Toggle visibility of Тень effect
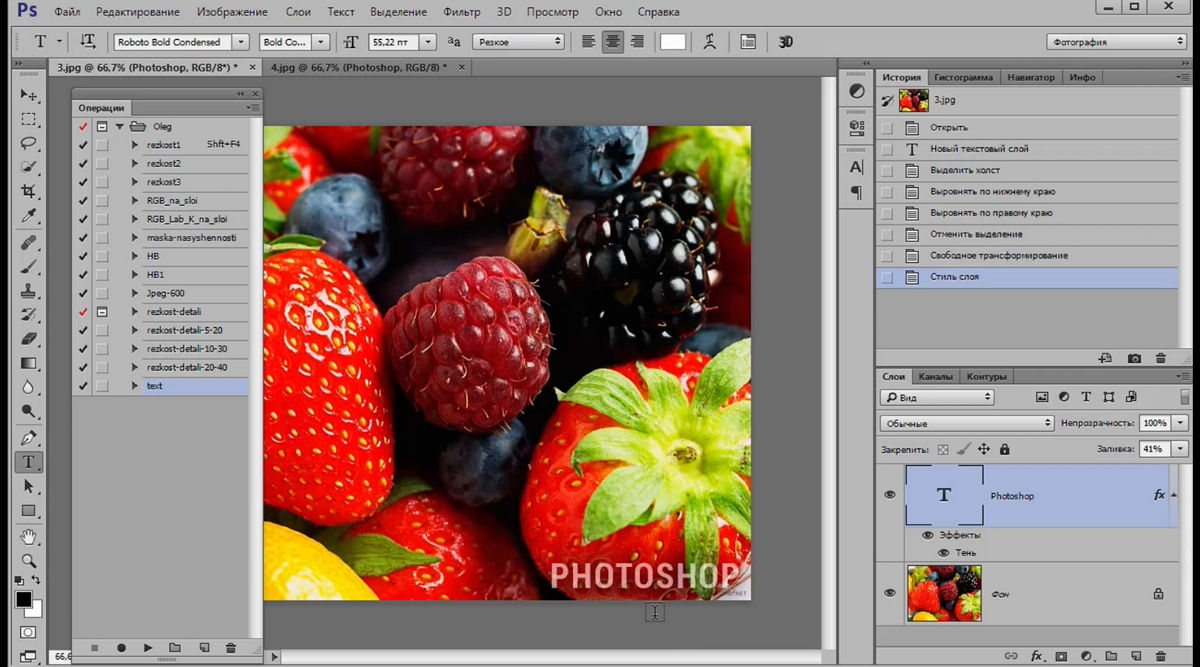 tap(943, 553)
